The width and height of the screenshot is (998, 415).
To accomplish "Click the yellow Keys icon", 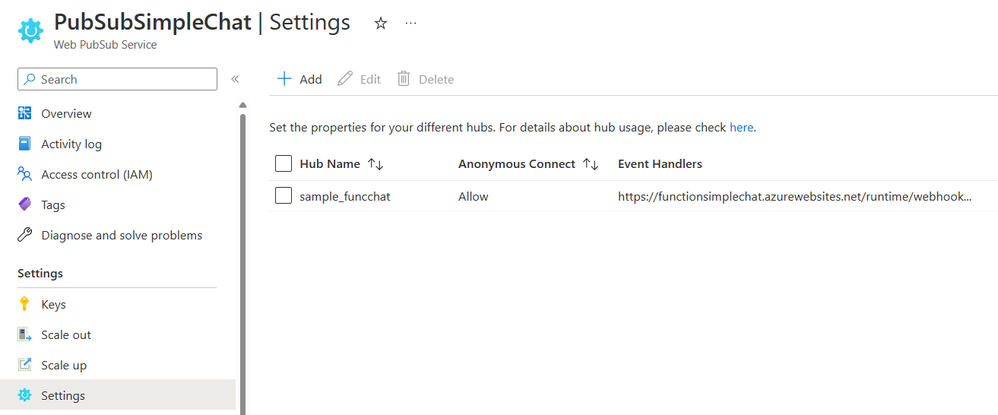I will coord(25,304).
